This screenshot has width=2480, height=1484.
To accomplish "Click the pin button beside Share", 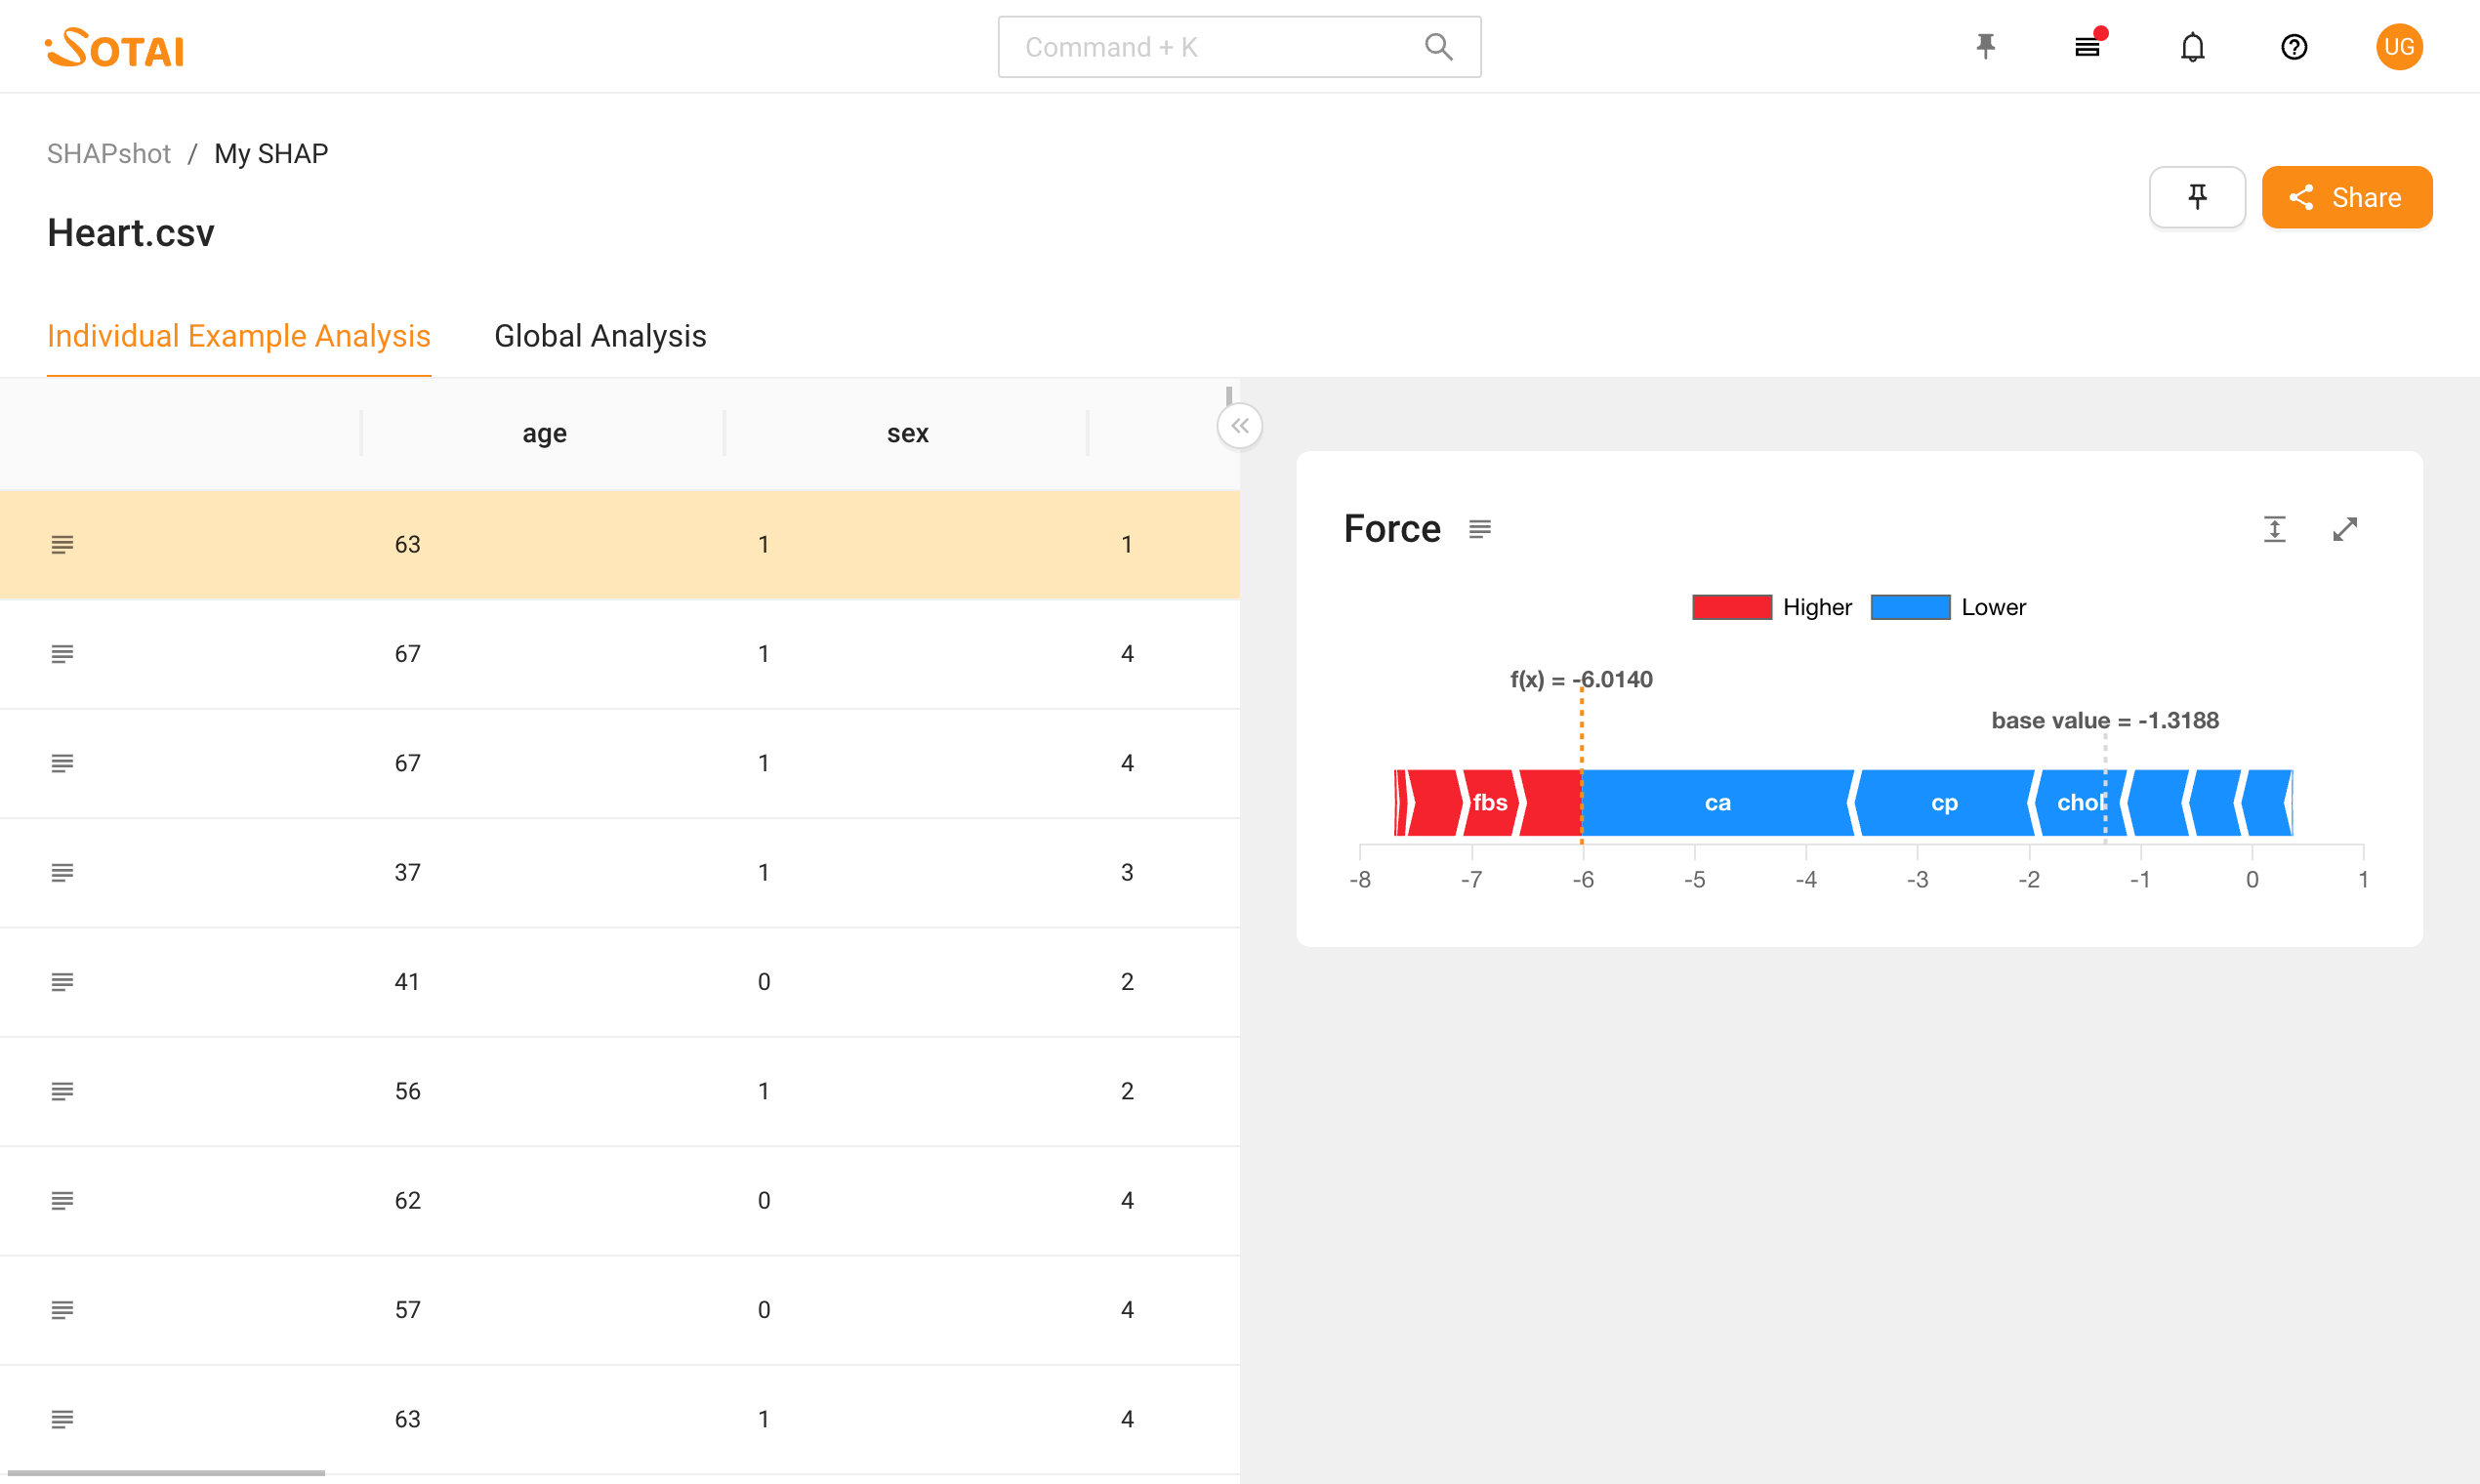I will 2197,197.
